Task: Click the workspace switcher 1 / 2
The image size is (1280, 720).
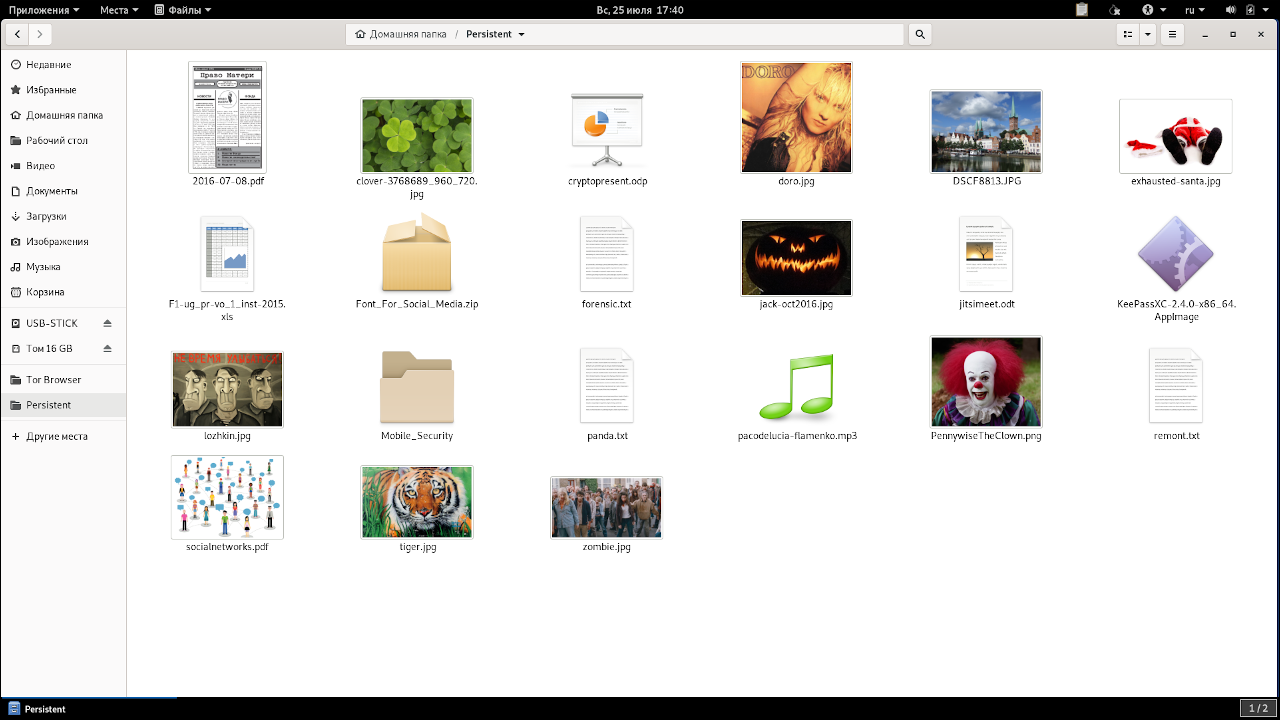Action: tap(1257, 709)
